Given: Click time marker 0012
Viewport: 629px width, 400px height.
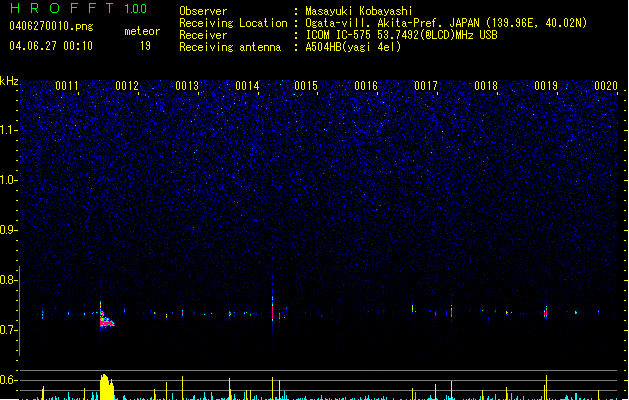Looking at the screenshot, I should (x=127, y=86).
